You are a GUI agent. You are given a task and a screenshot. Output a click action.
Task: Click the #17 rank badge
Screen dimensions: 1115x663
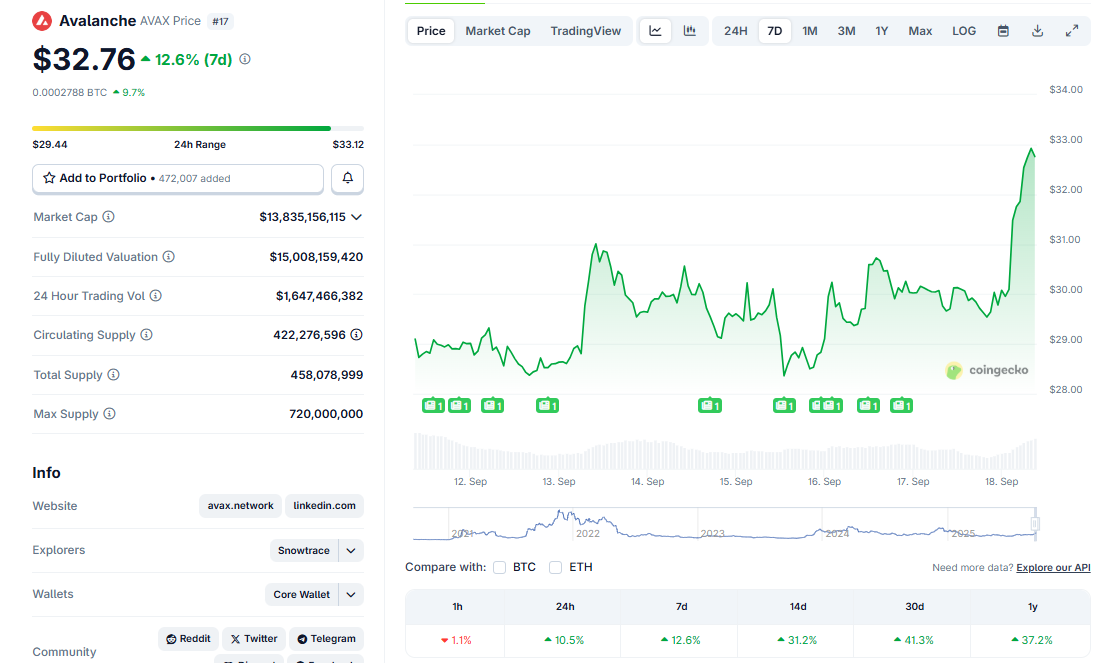pyautogui.click(x=220, y=21)
